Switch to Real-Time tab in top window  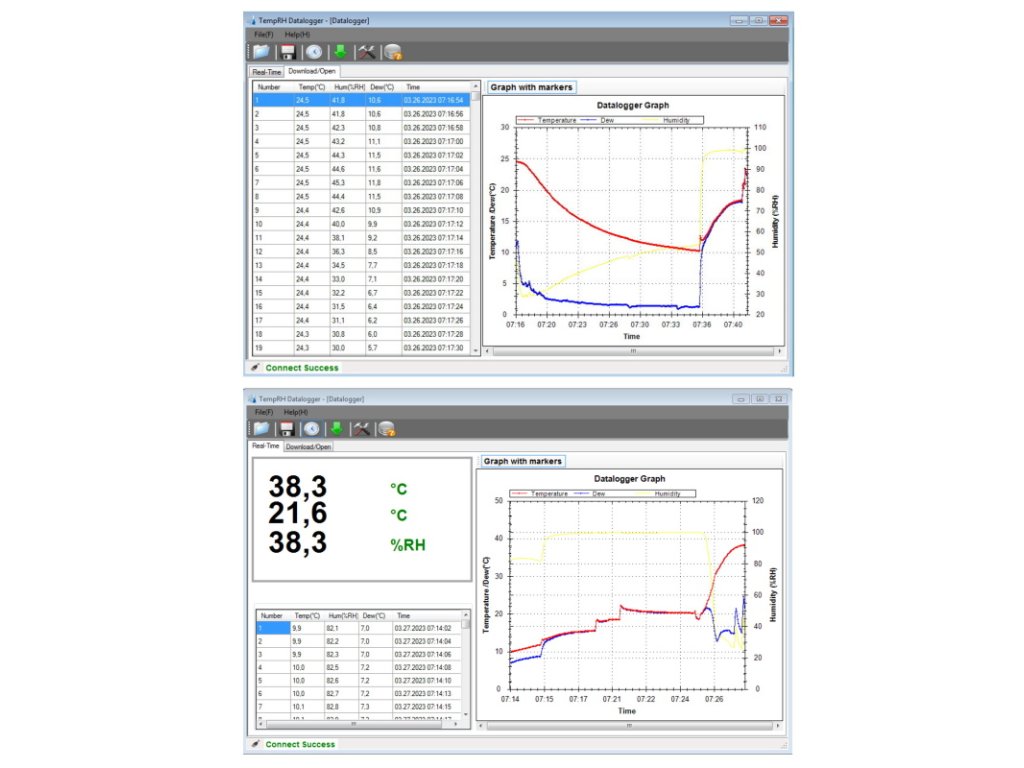tap(266, 72)
